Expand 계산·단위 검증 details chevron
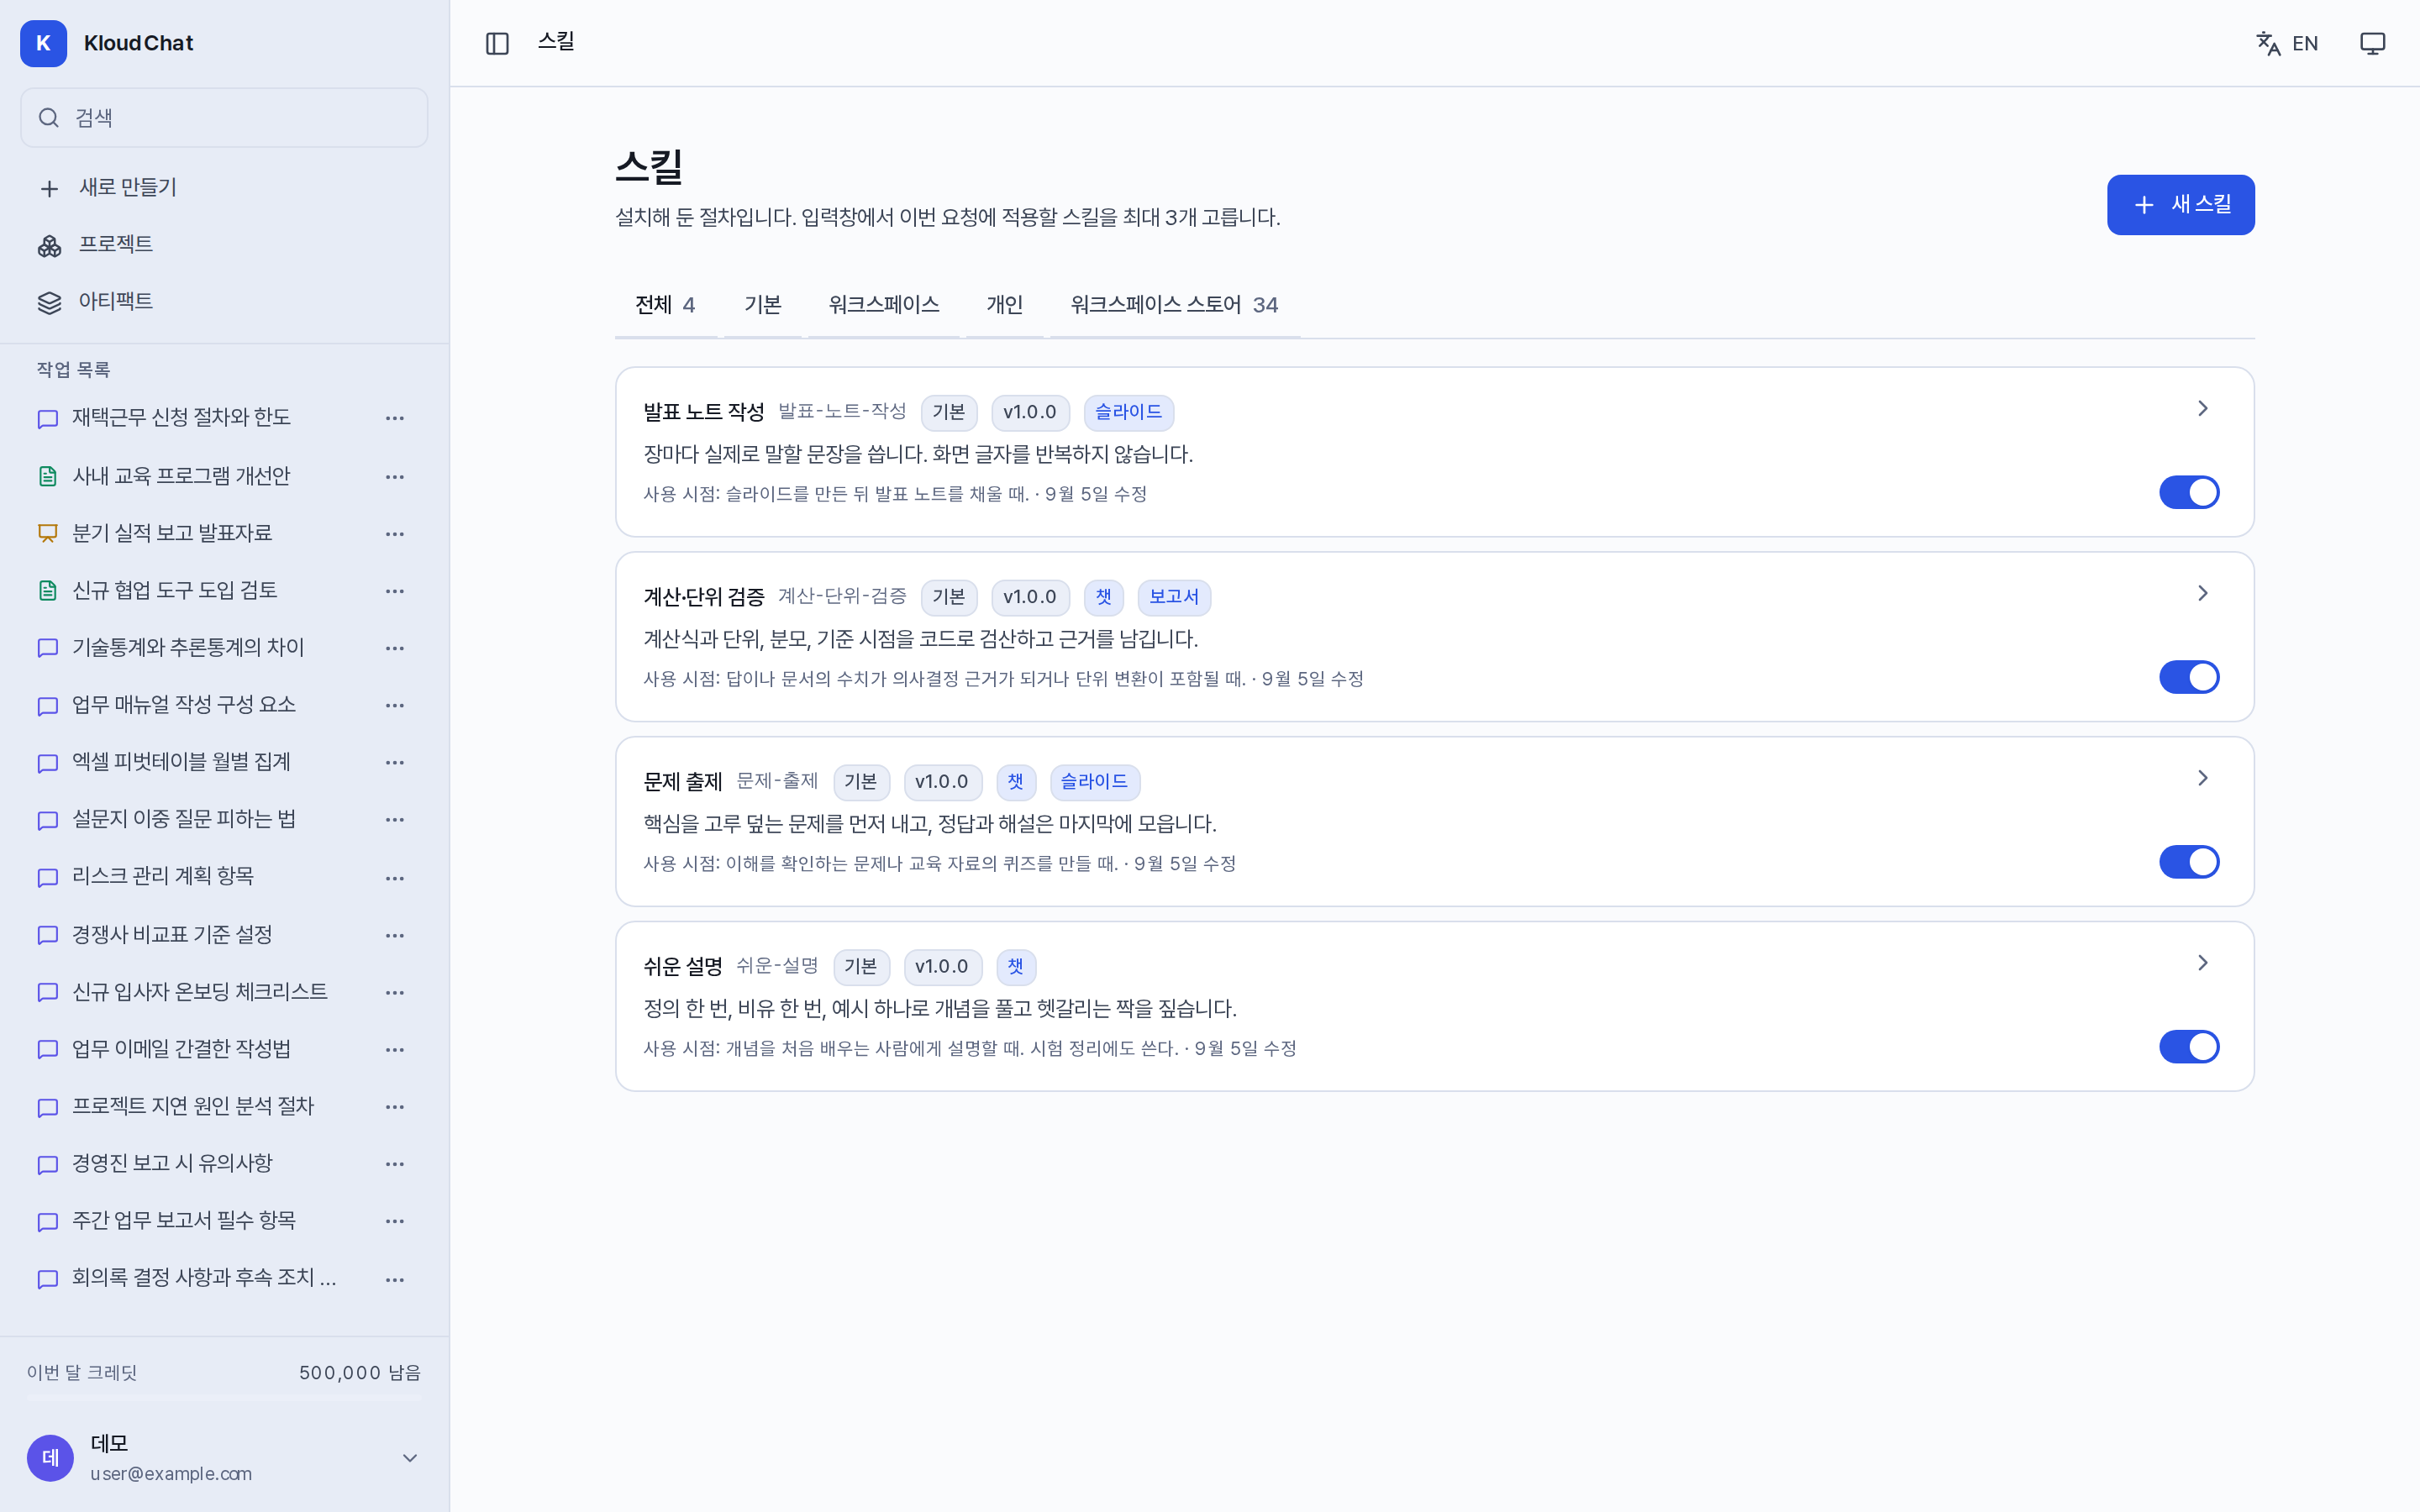The height and width of the screenshot is (1512, 2420). pyautogui.click(x=2202, y=593)
